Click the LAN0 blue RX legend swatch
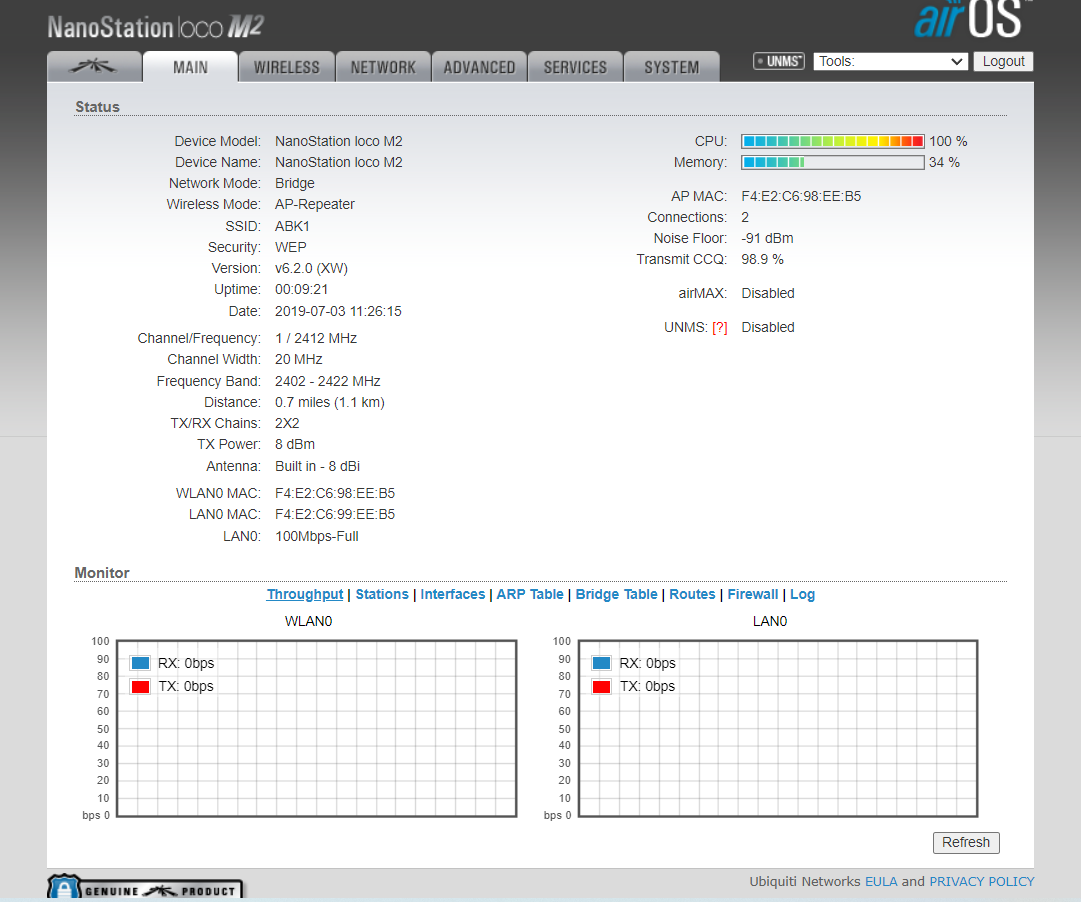The height and width of the screenshot is (902, 1081). [x=602, y=663]
